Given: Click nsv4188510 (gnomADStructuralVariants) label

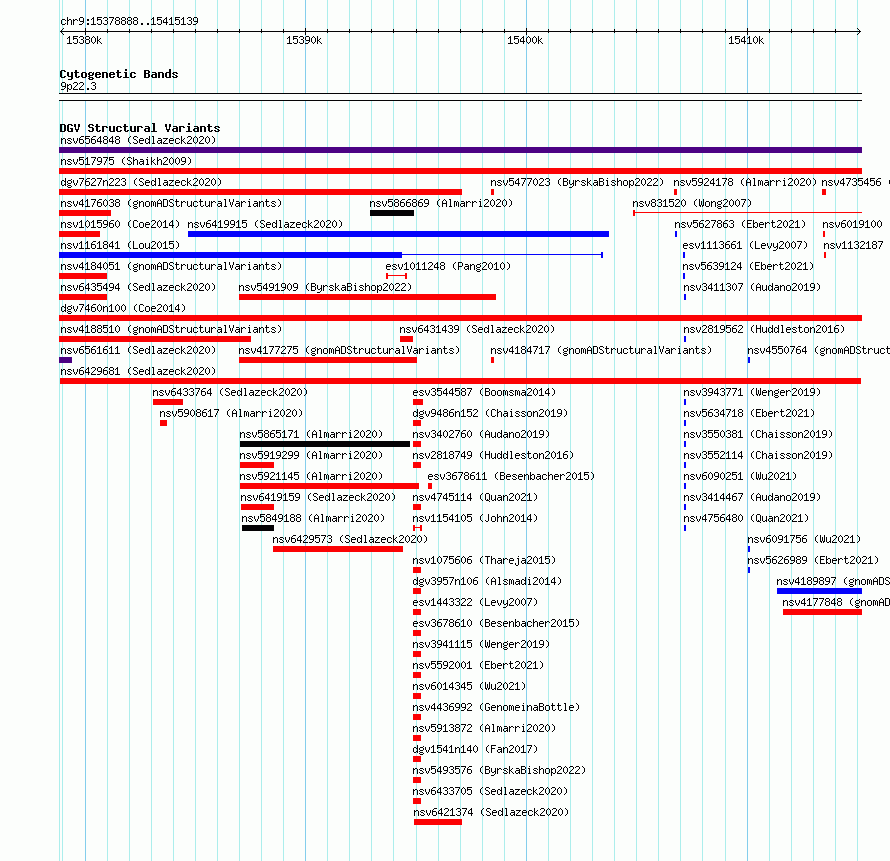Looking at the screenshot, I should pos(171,329).
